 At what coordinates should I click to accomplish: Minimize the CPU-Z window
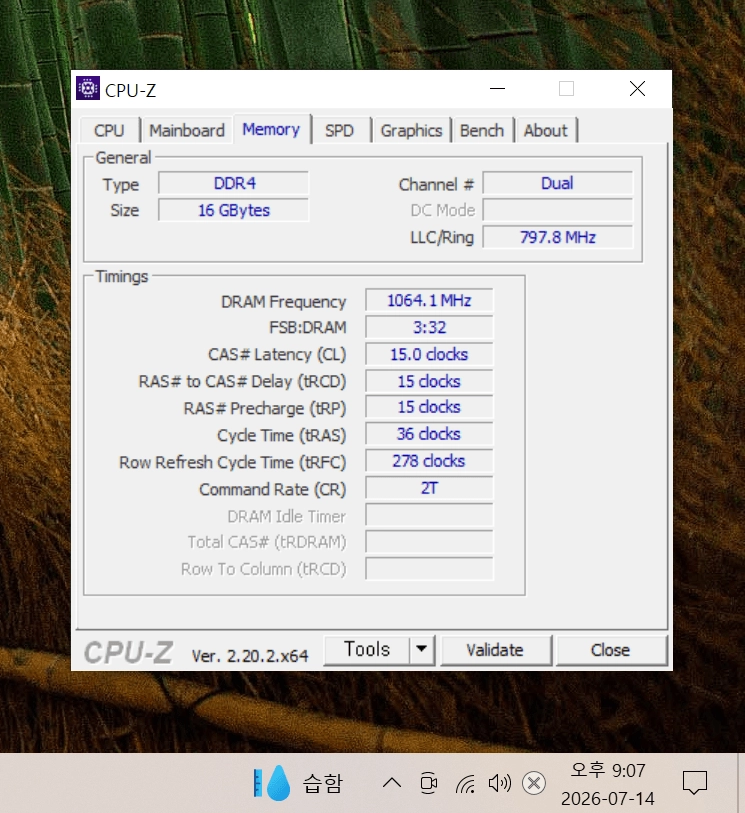tap(497, 89)
